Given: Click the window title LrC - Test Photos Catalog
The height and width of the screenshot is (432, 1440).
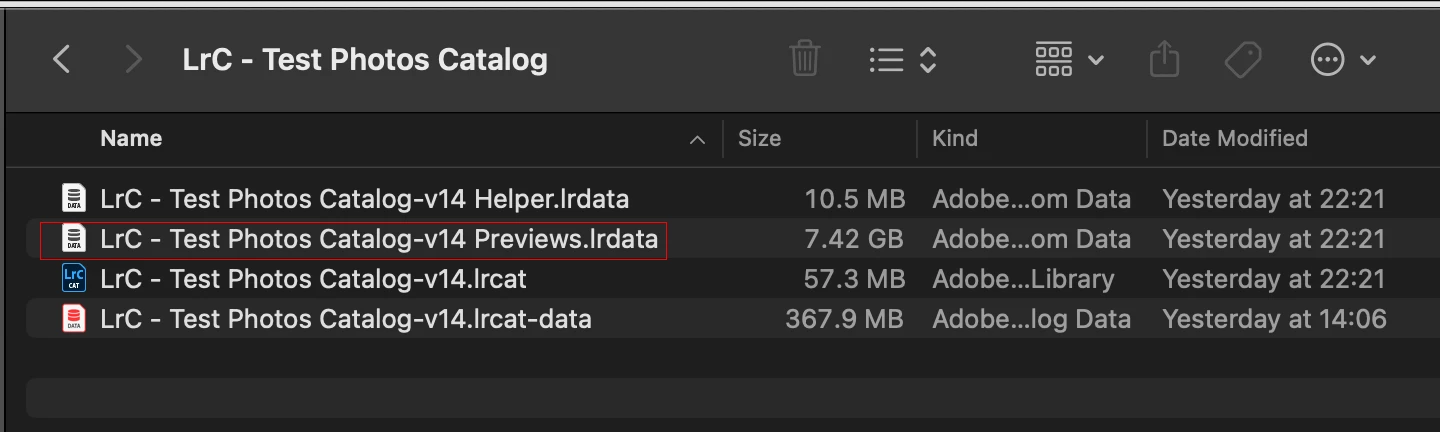Looking at the screenshot, I should point(365,60).
